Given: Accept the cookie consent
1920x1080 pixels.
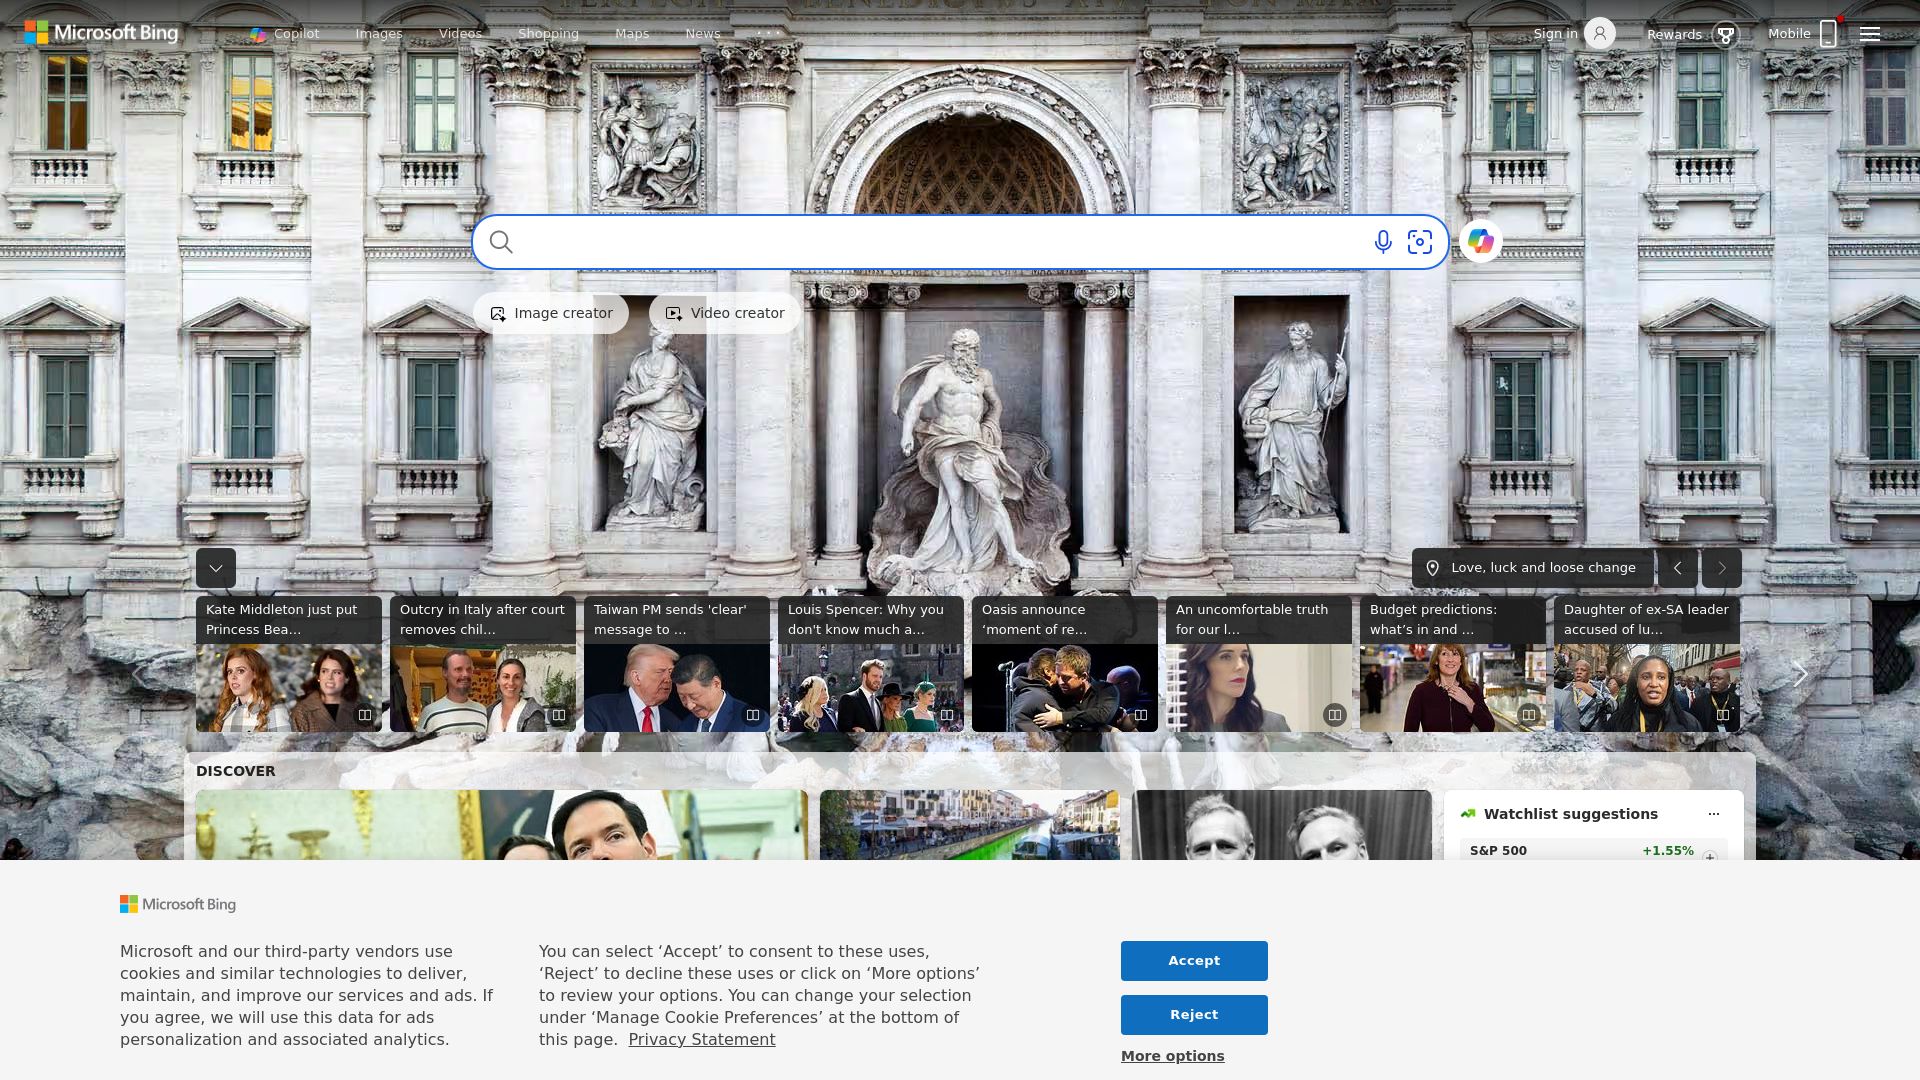Looking at the screenshot, I should [1193, 960].
